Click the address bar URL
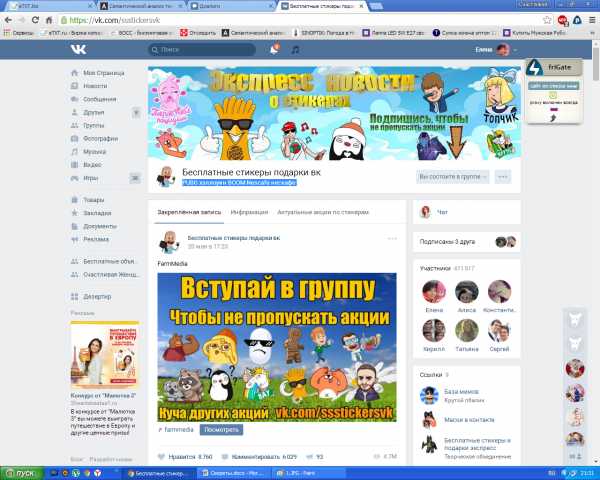This screenshot has width=600, height=480. (115, 20)
